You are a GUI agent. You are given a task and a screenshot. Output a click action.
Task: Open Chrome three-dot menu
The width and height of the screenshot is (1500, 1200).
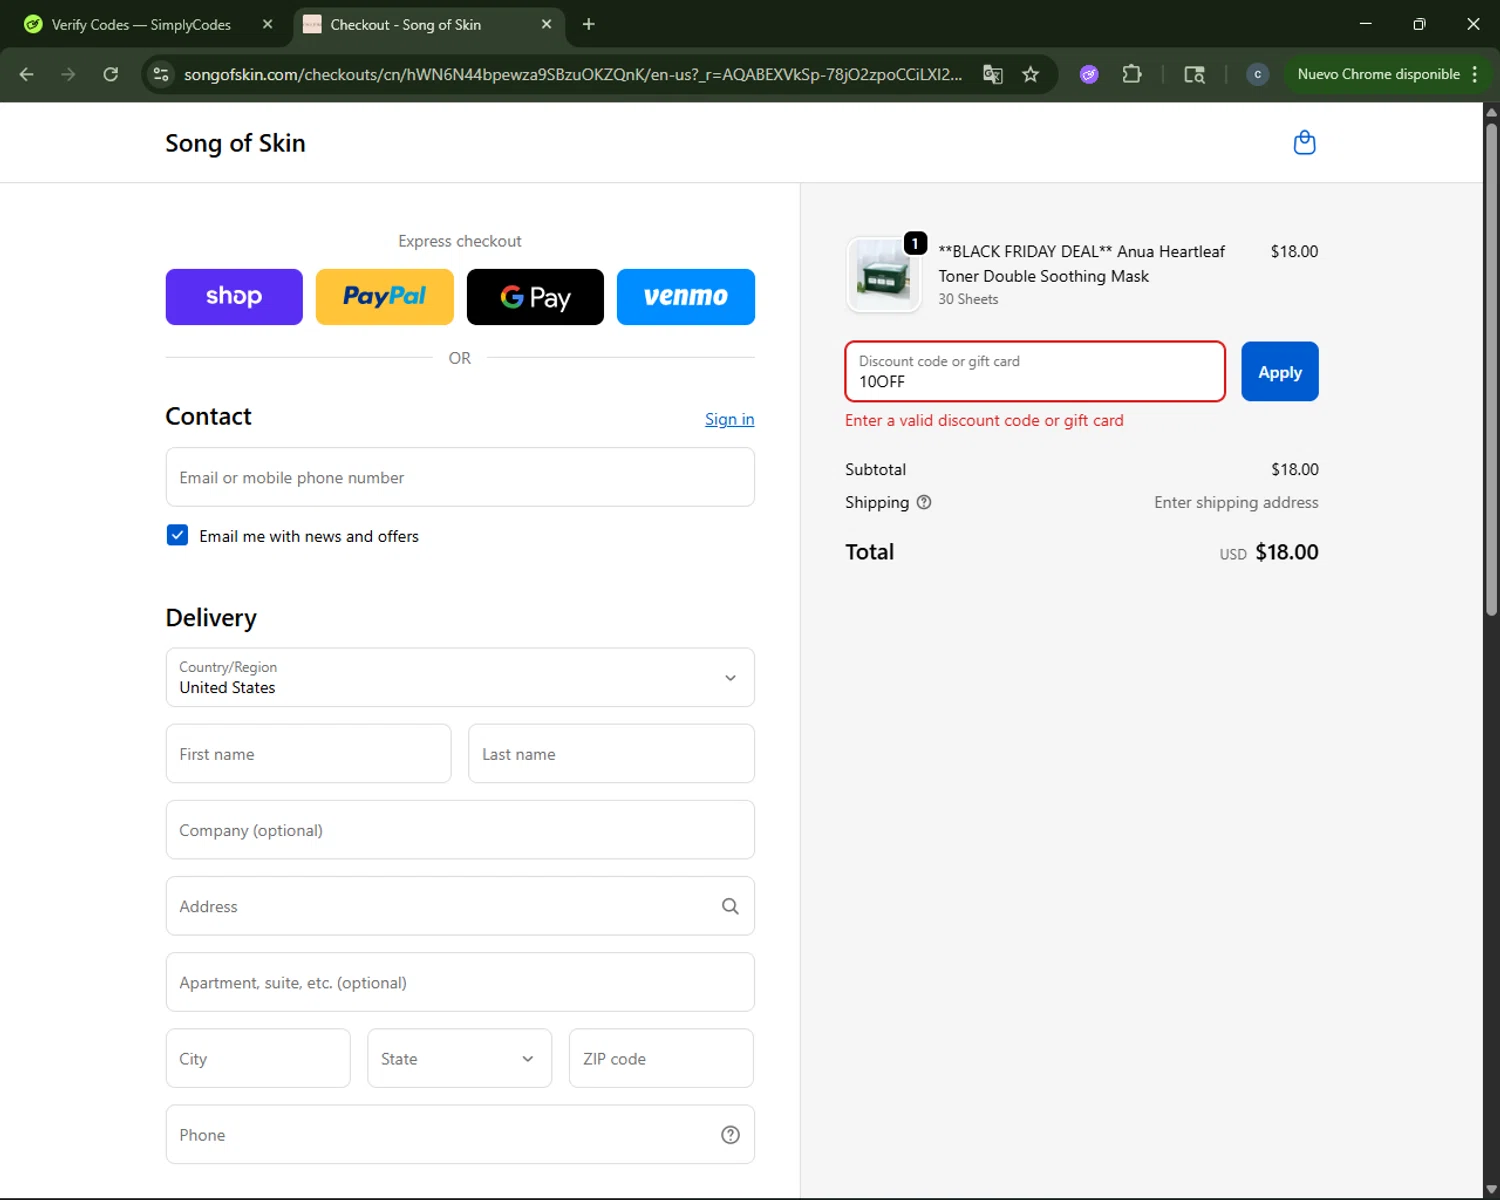point(1475,74)
